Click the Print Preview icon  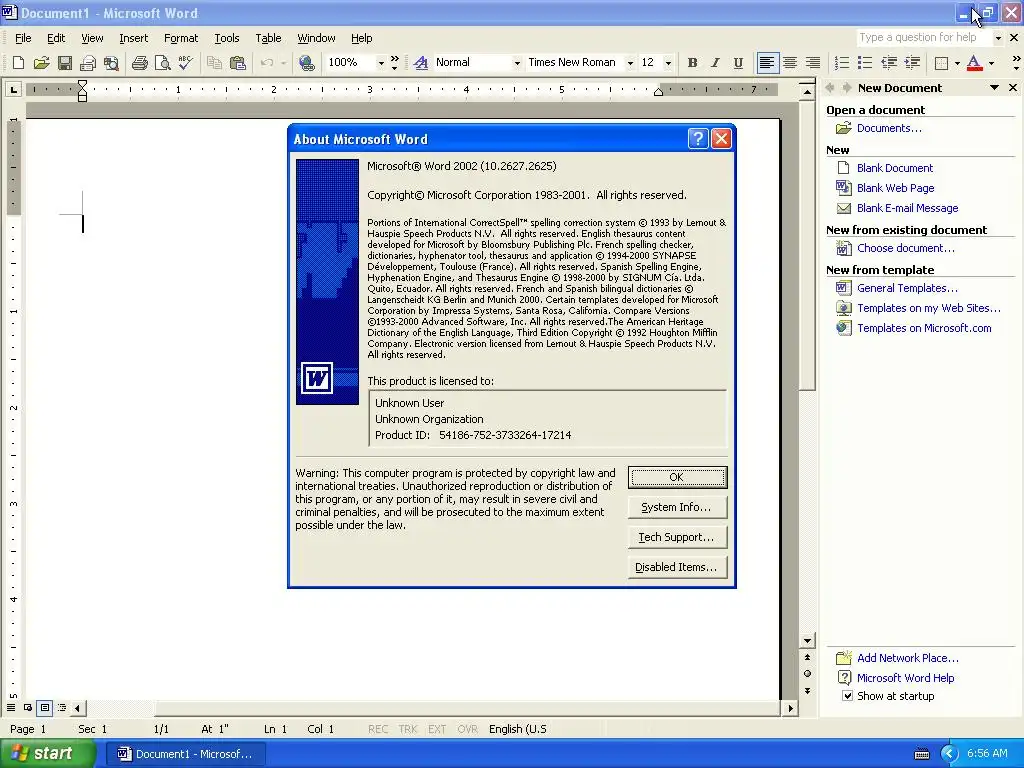(162, 63)
